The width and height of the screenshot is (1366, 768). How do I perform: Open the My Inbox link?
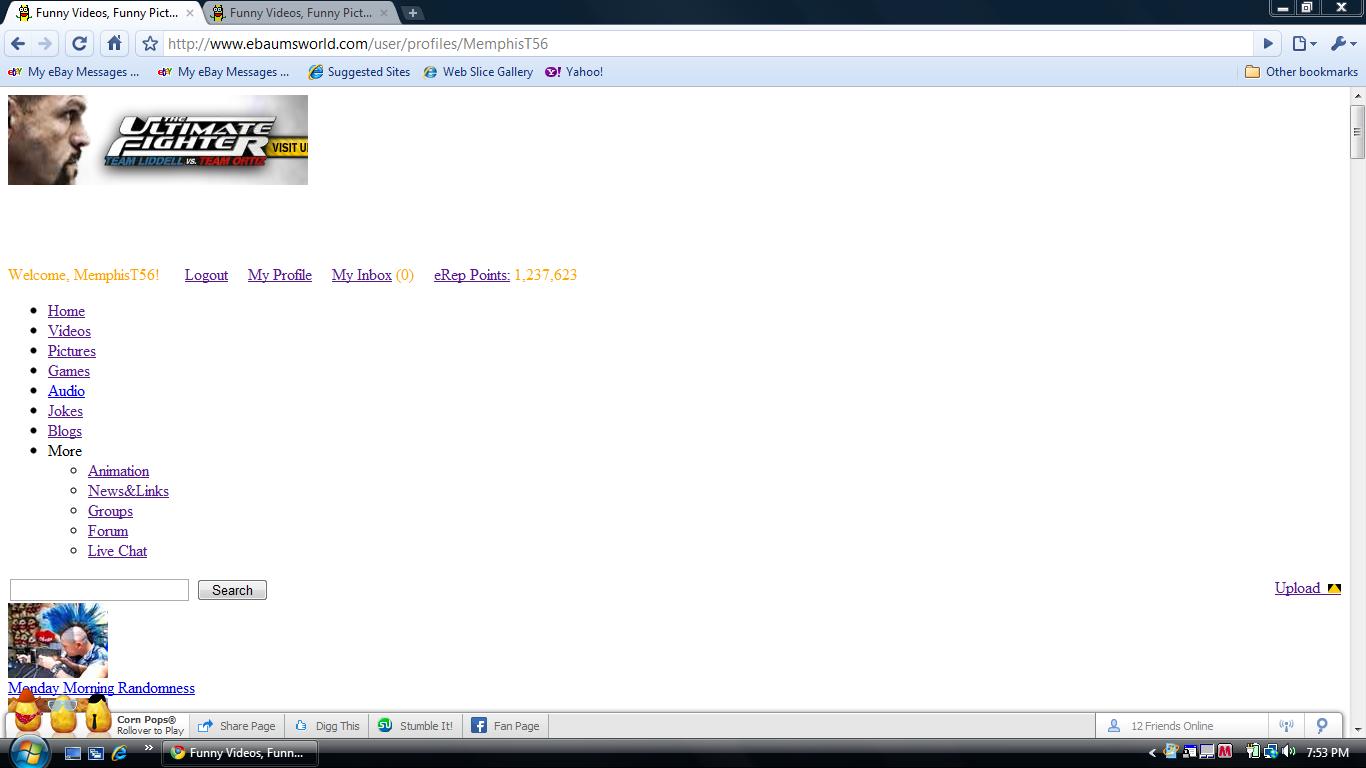pyautogui.click(x=362, y=275)
